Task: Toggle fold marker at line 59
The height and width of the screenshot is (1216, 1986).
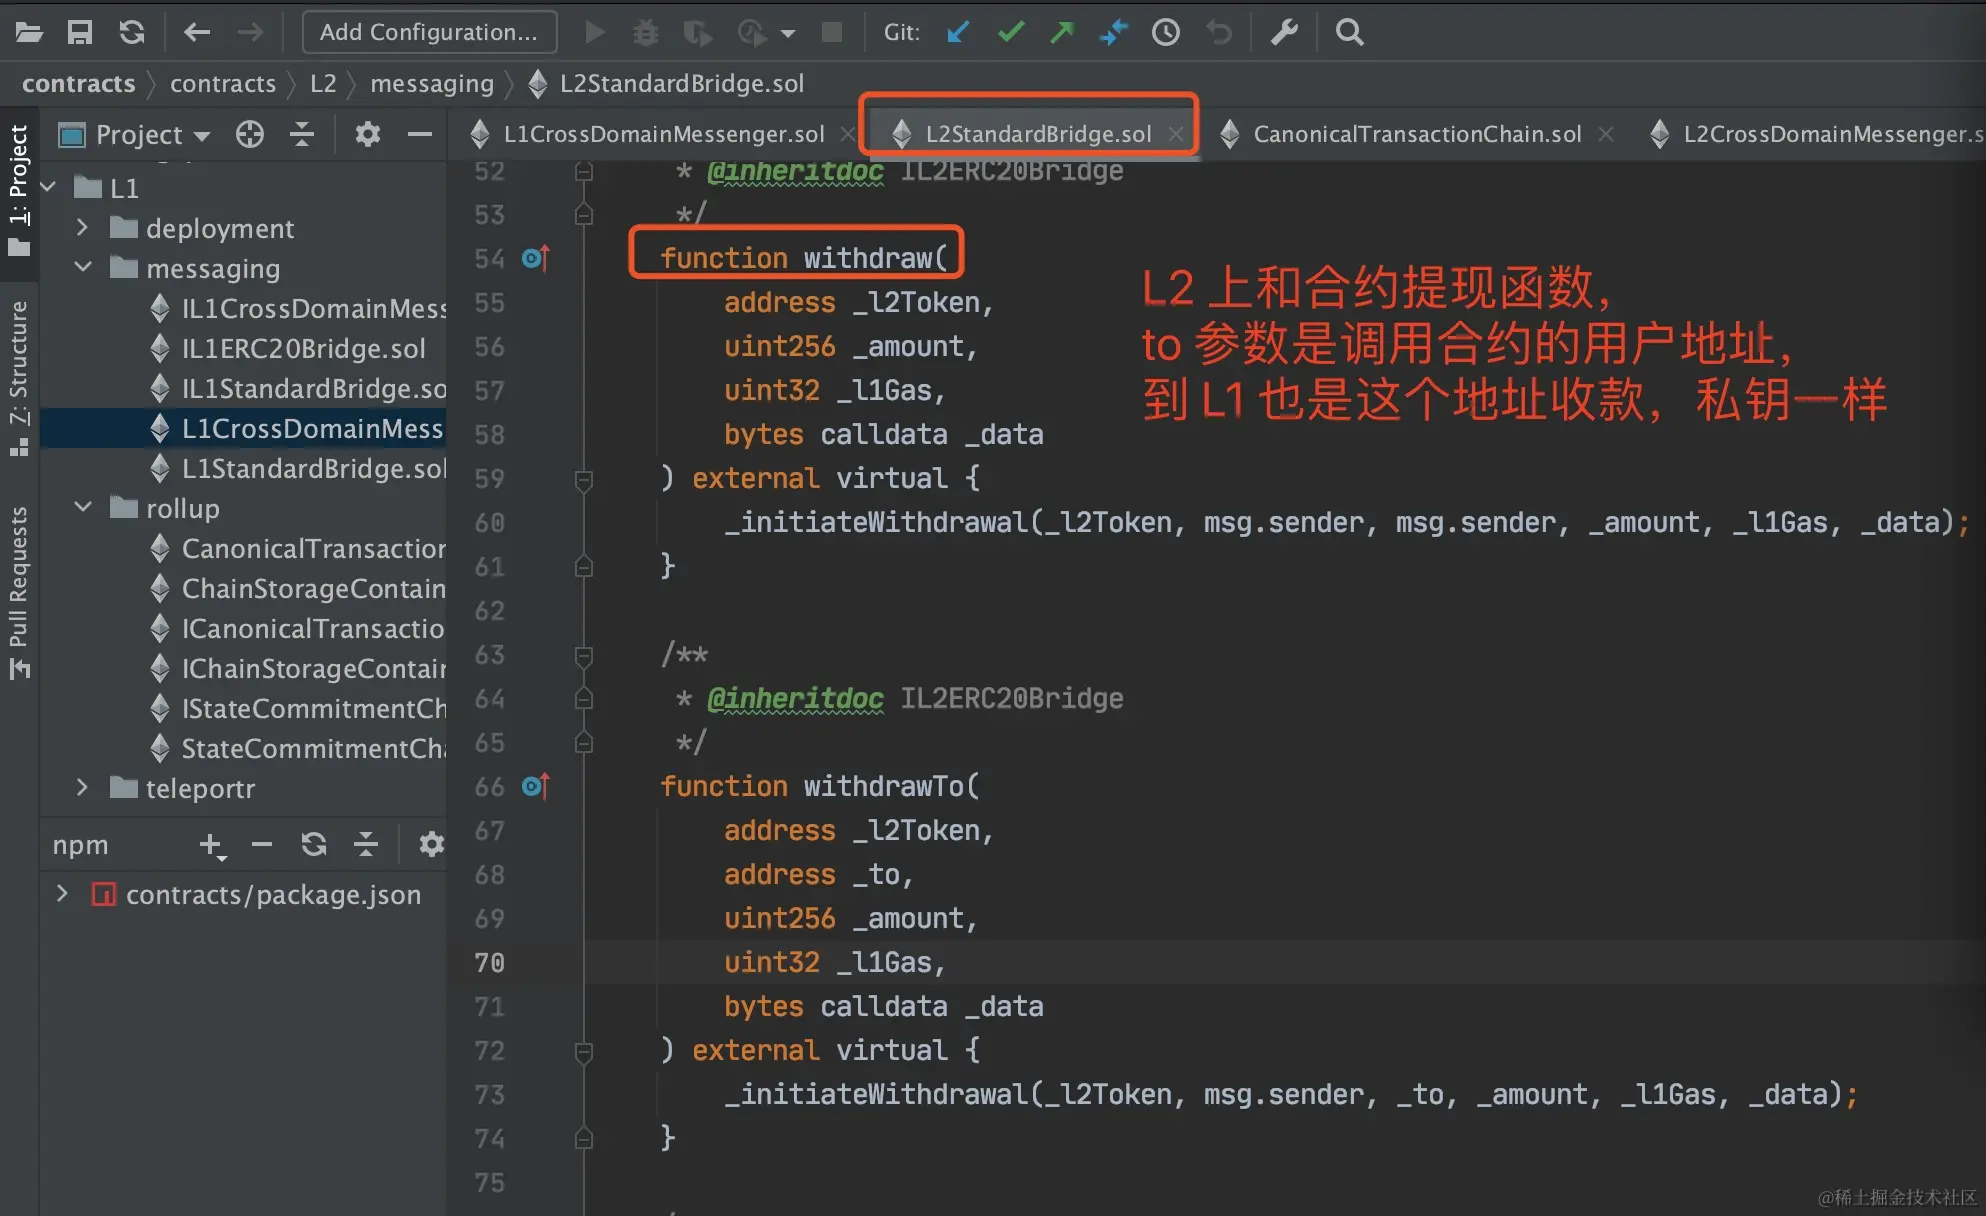Action: click(584, 479)
